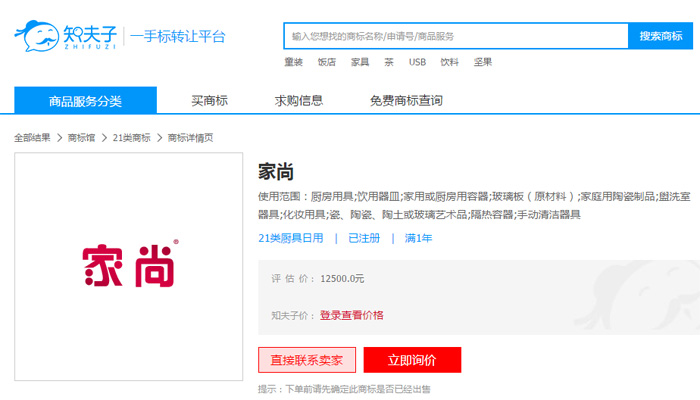Select the USB hot keyword
Screen dimensions: 700x400
pos(417,62)
